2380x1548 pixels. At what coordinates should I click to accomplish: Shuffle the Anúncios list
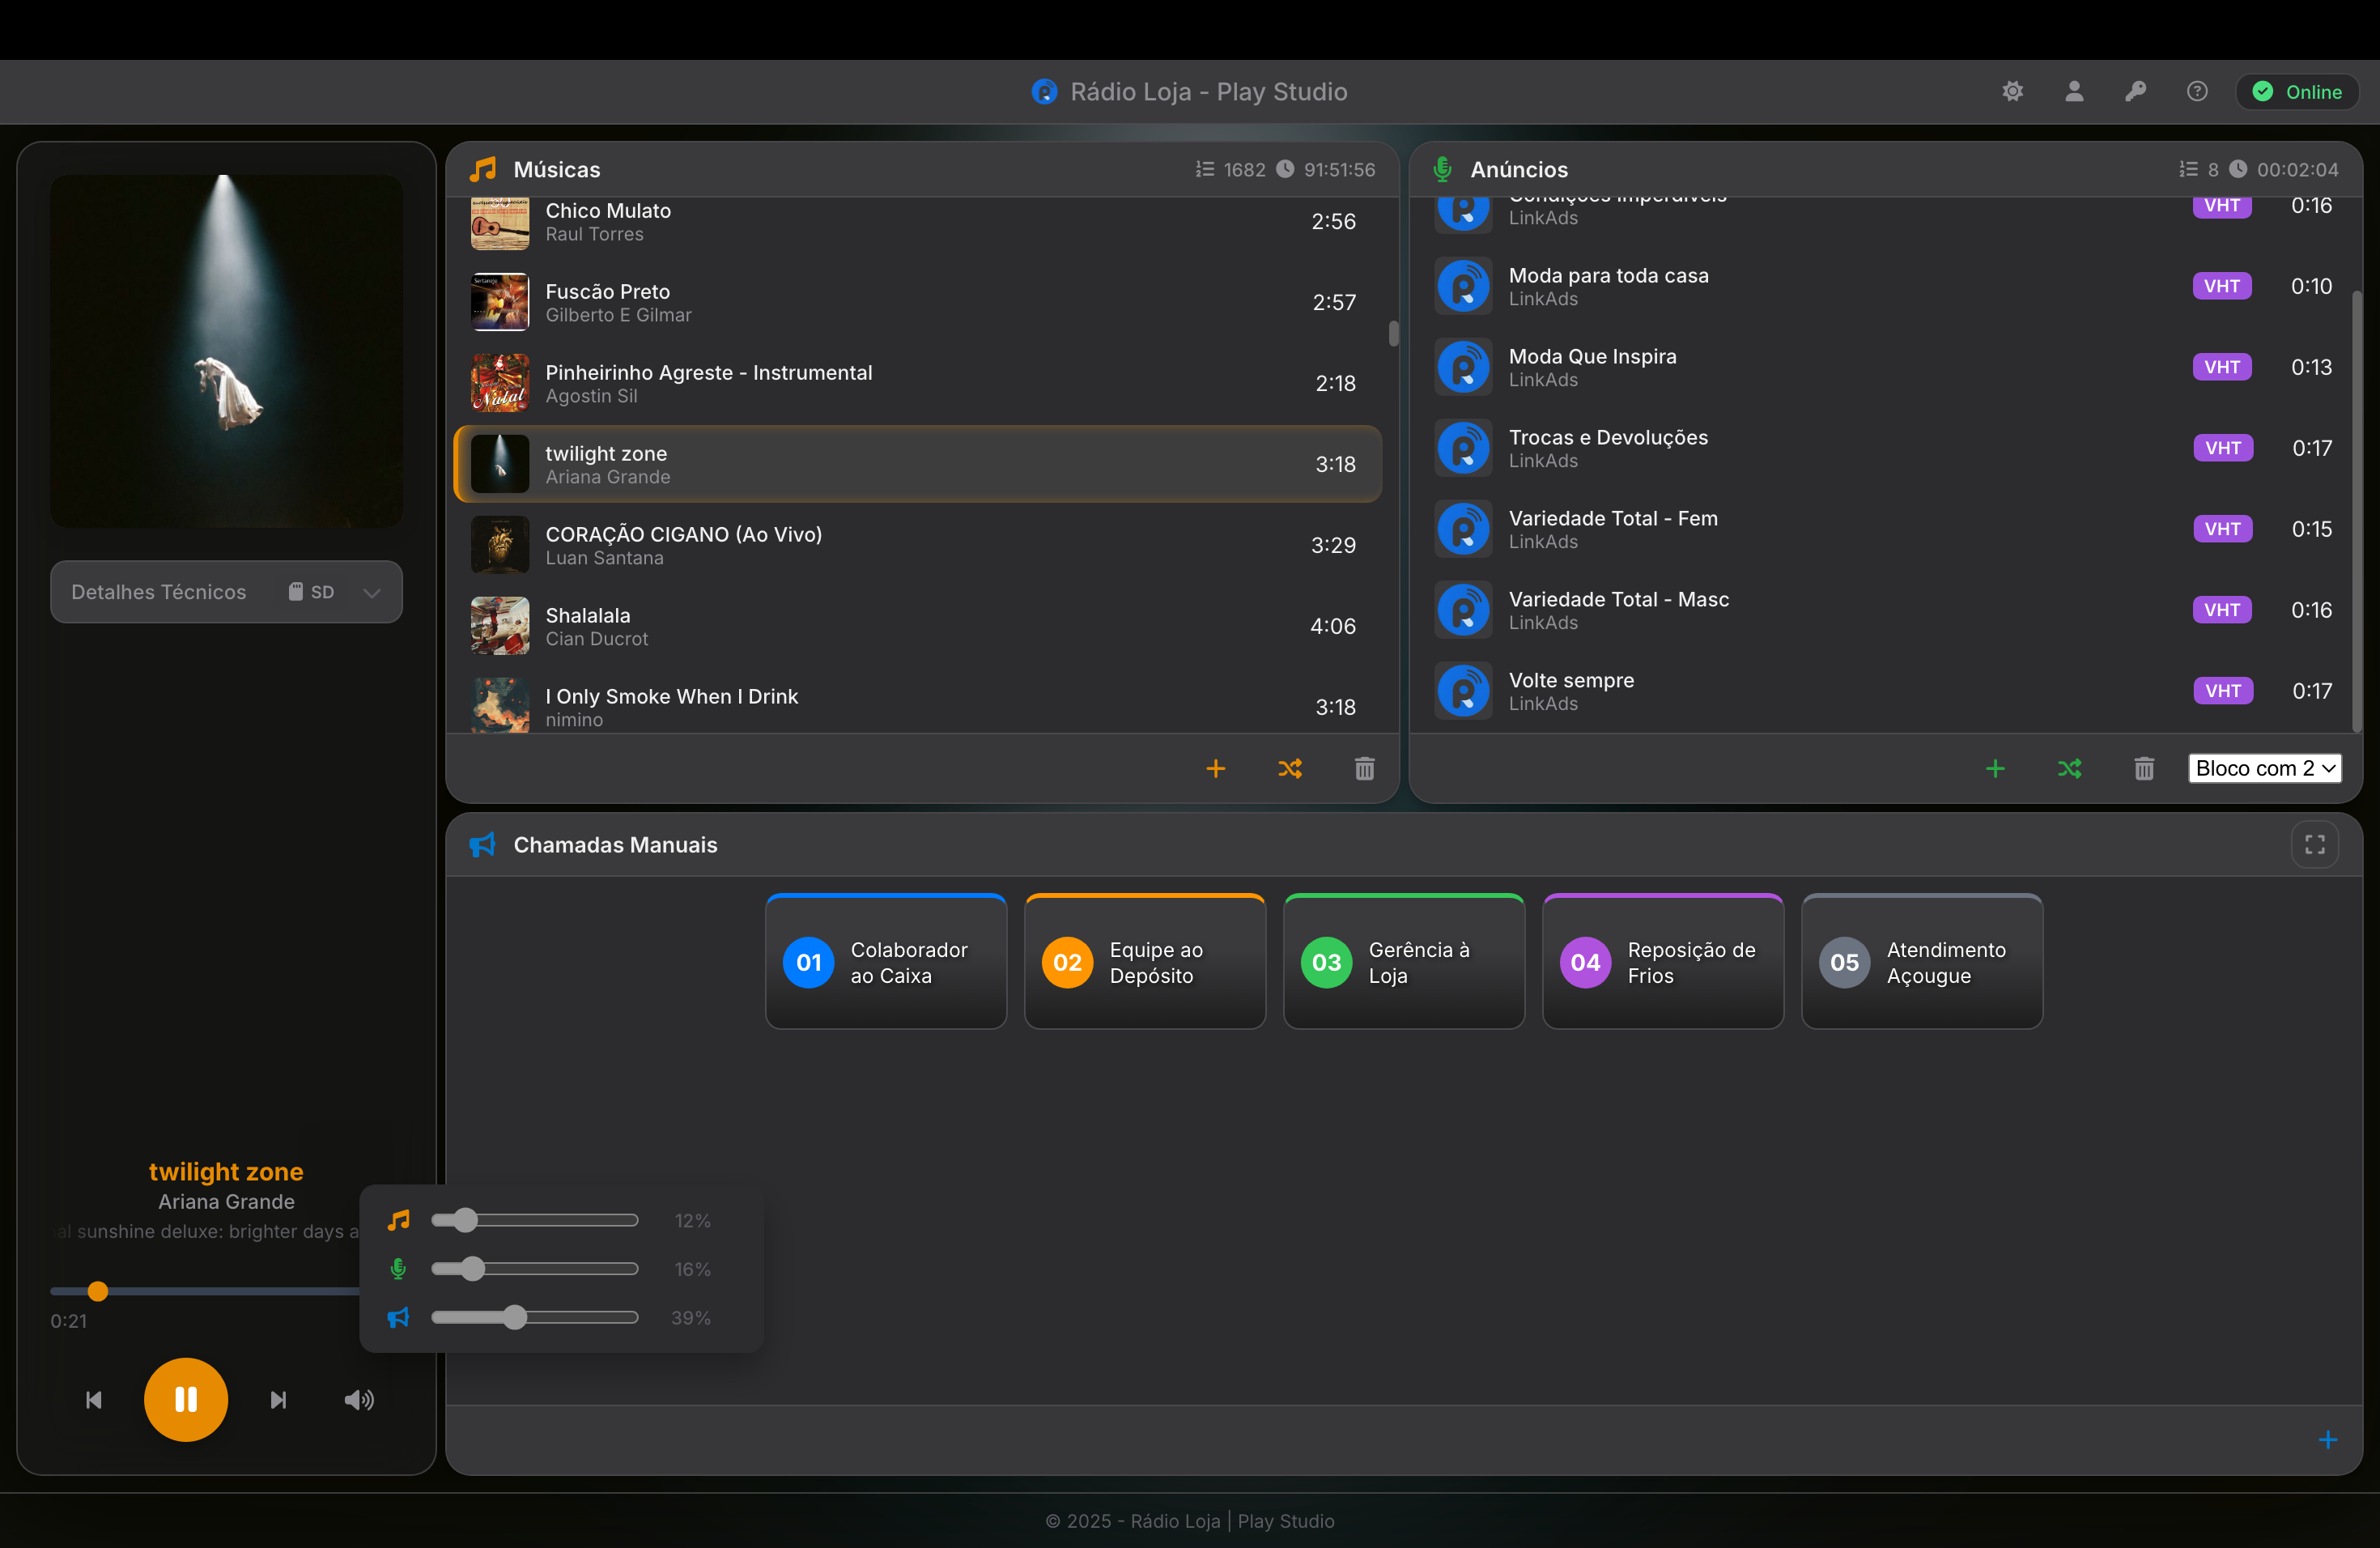(x=2069, y=768)
